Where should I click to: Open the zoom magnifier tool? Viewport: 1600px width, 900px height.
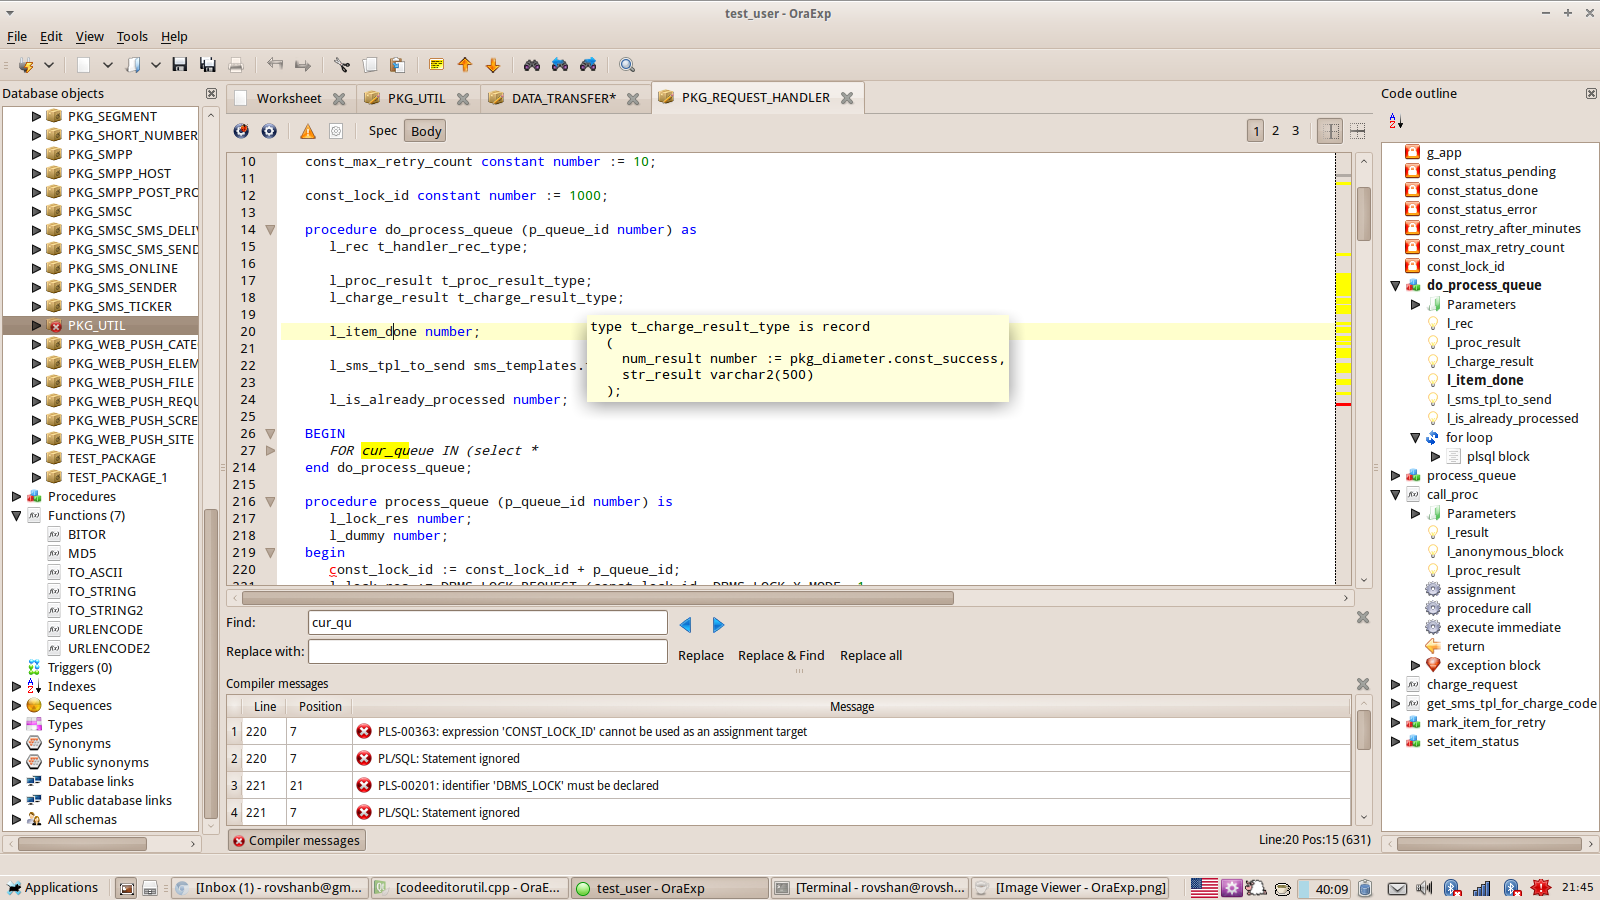click(627, 65)
